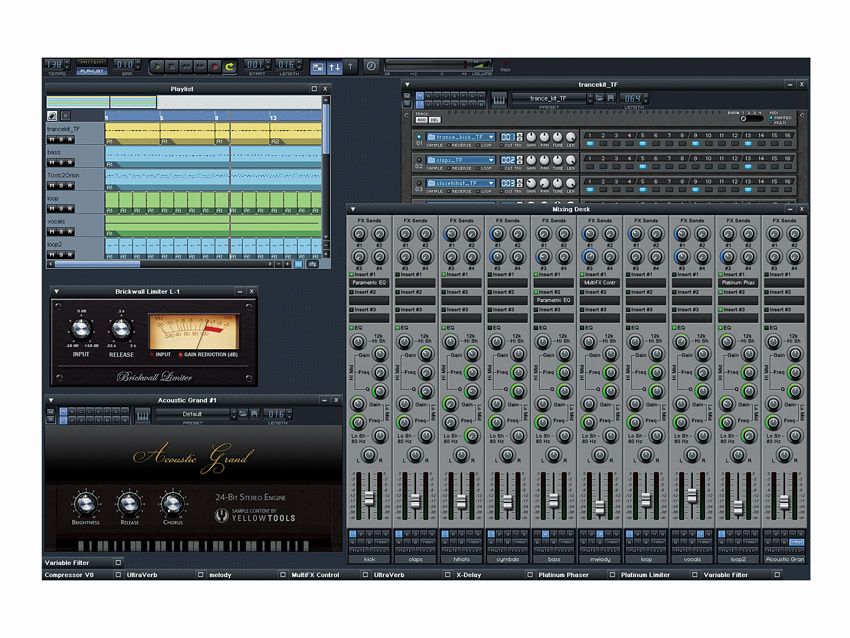Click the window-view icon beside the Length display

click(318, 67)
